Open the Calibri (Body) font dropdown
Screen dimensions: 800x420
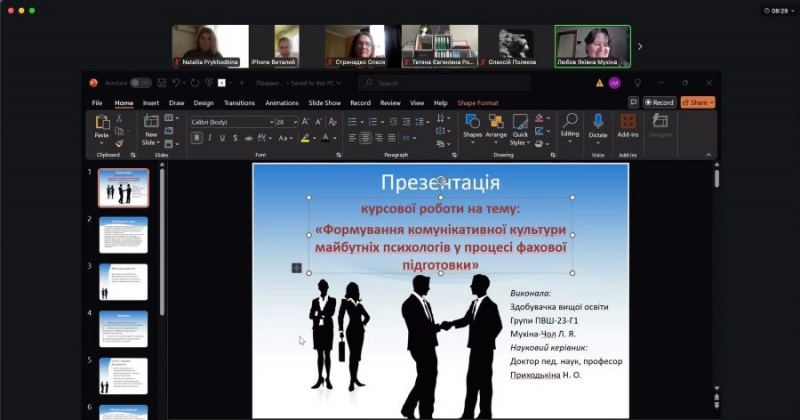click(230, 122)
